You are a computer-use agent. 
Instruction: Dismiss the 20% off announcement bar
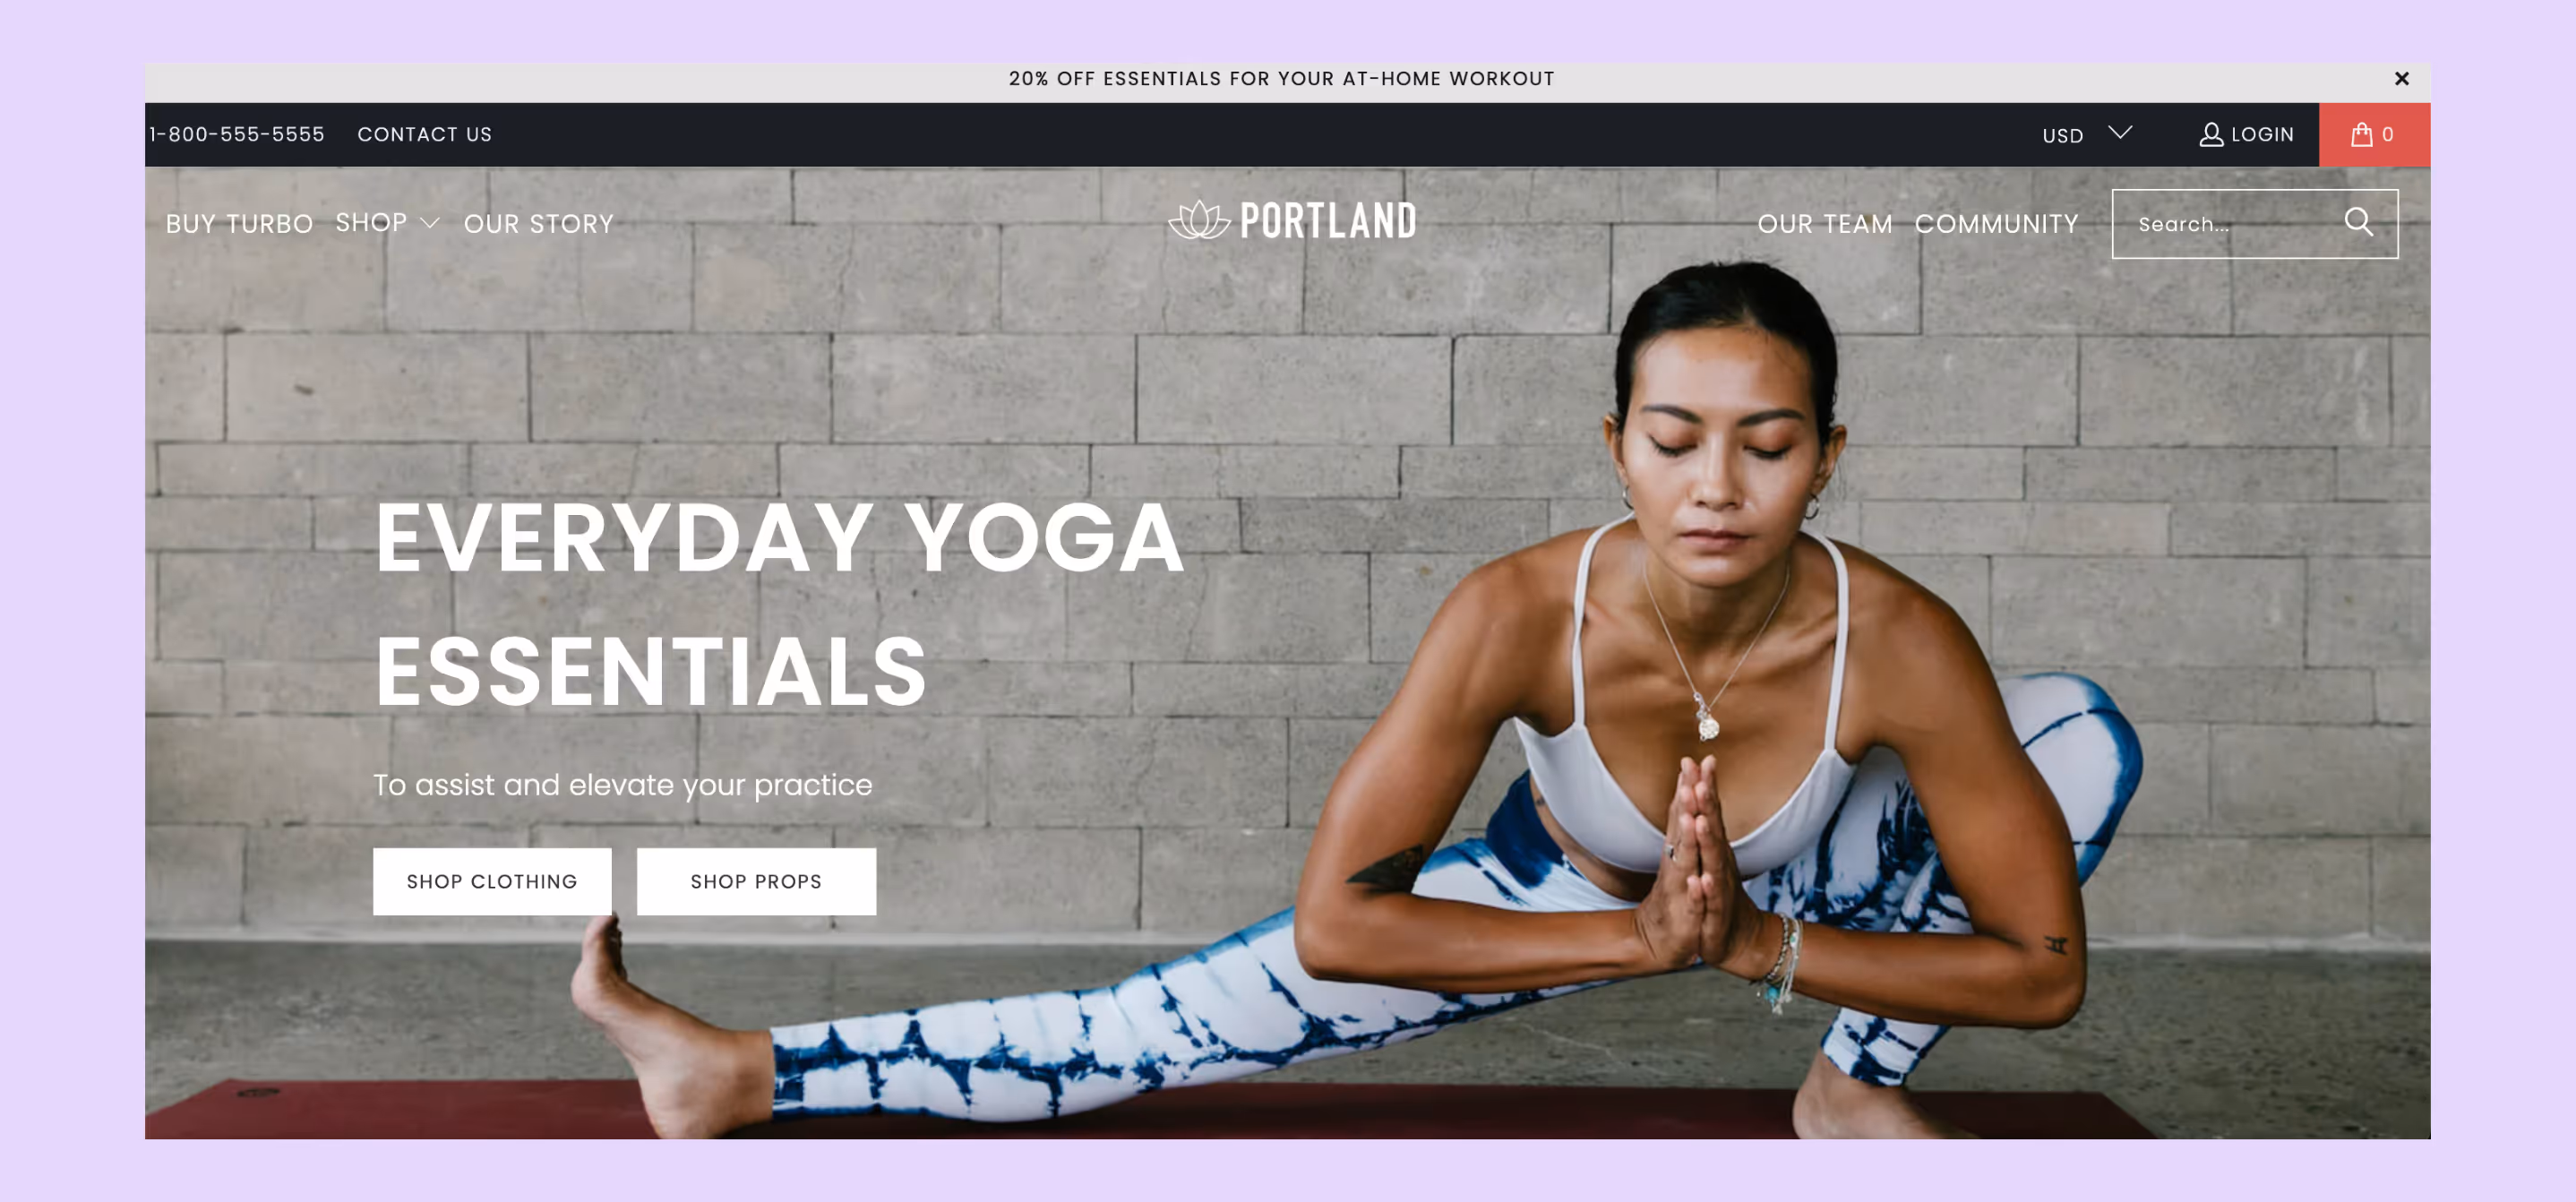pos(2401,79)
